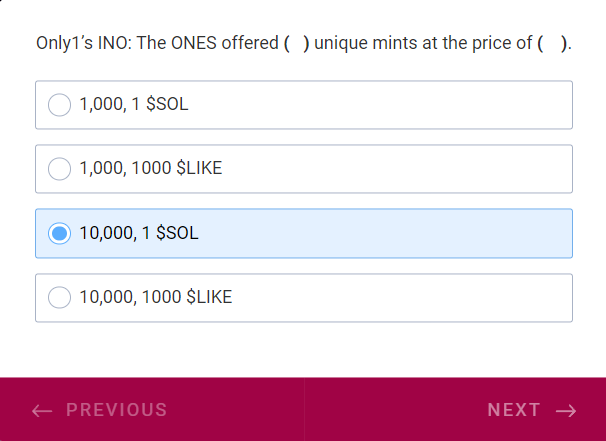606x441 pixels.
Task: Select the radio circle for 10,000, 1000 $LIKE
Action: (60, 297)
